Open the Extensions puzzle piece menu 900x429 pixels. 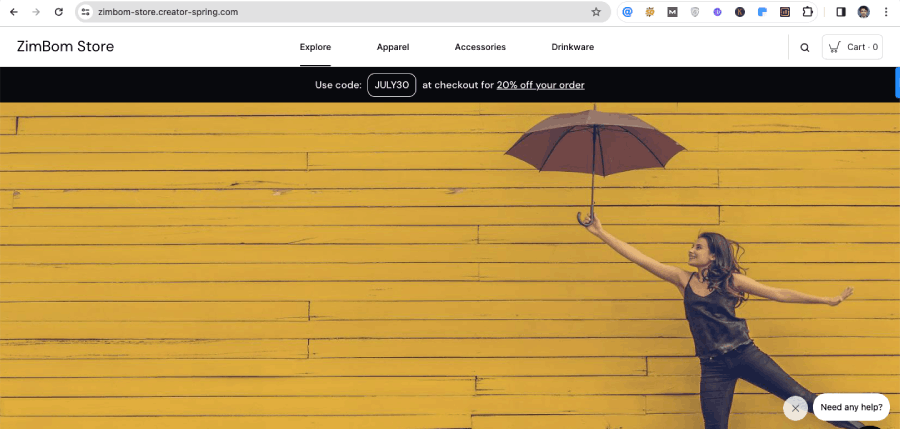point(808,12)
